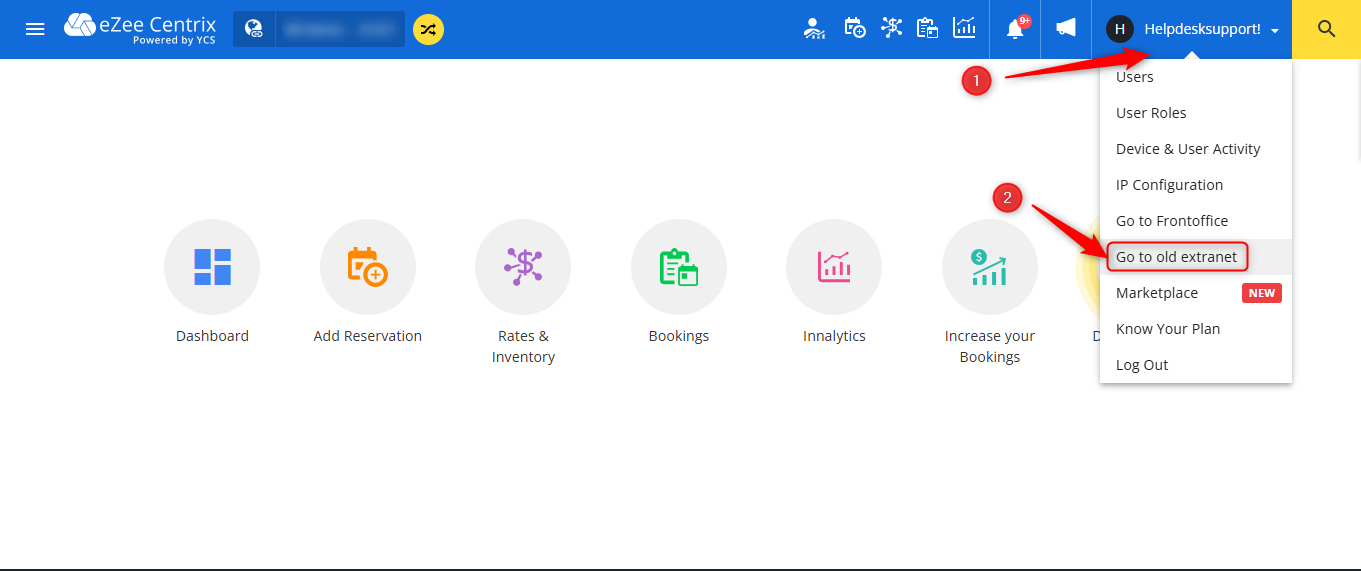Click the yellow search button
Image resolution: width=1361 pixels, height=571 pixels.
[1326, 29]
